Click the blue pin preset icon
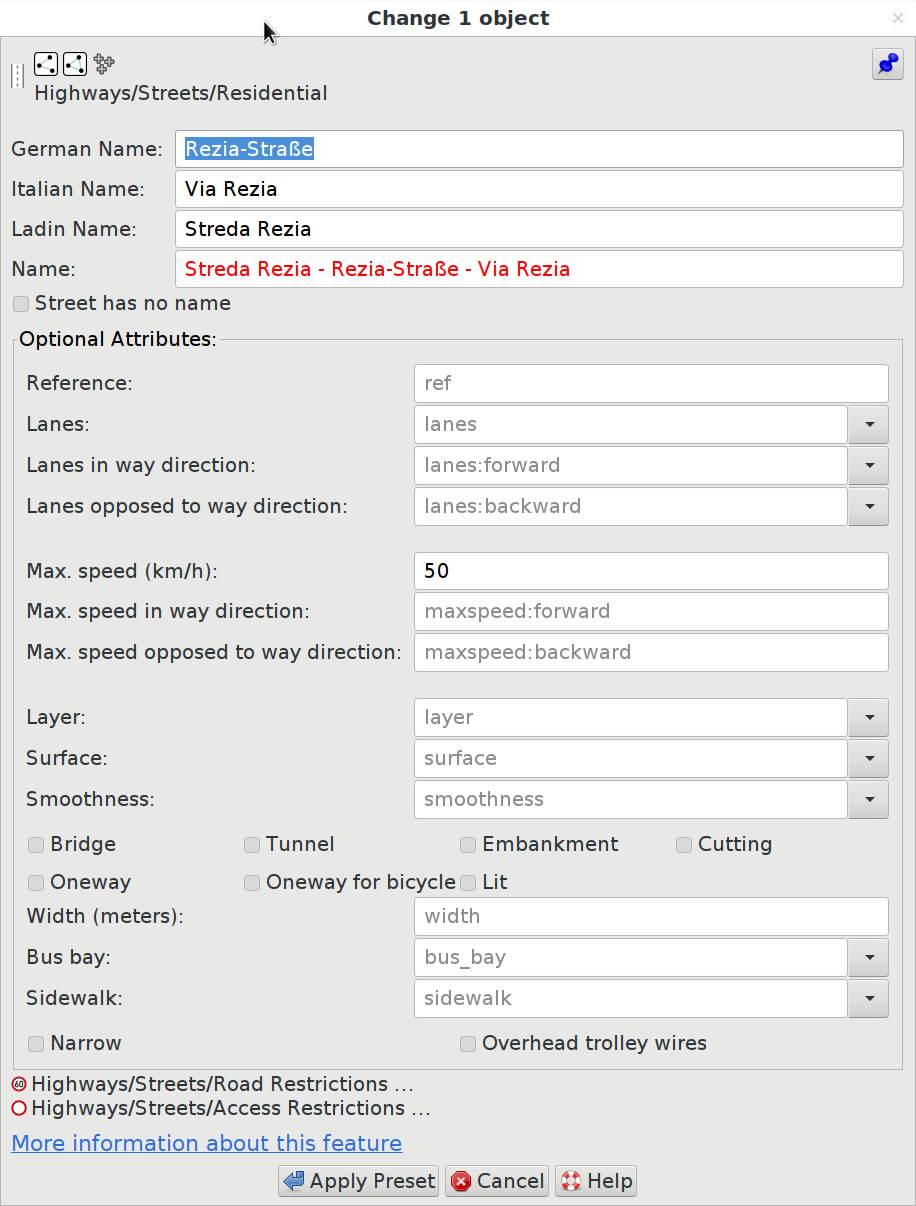This screenshot has width=916, height=1206. click(887, 64)
